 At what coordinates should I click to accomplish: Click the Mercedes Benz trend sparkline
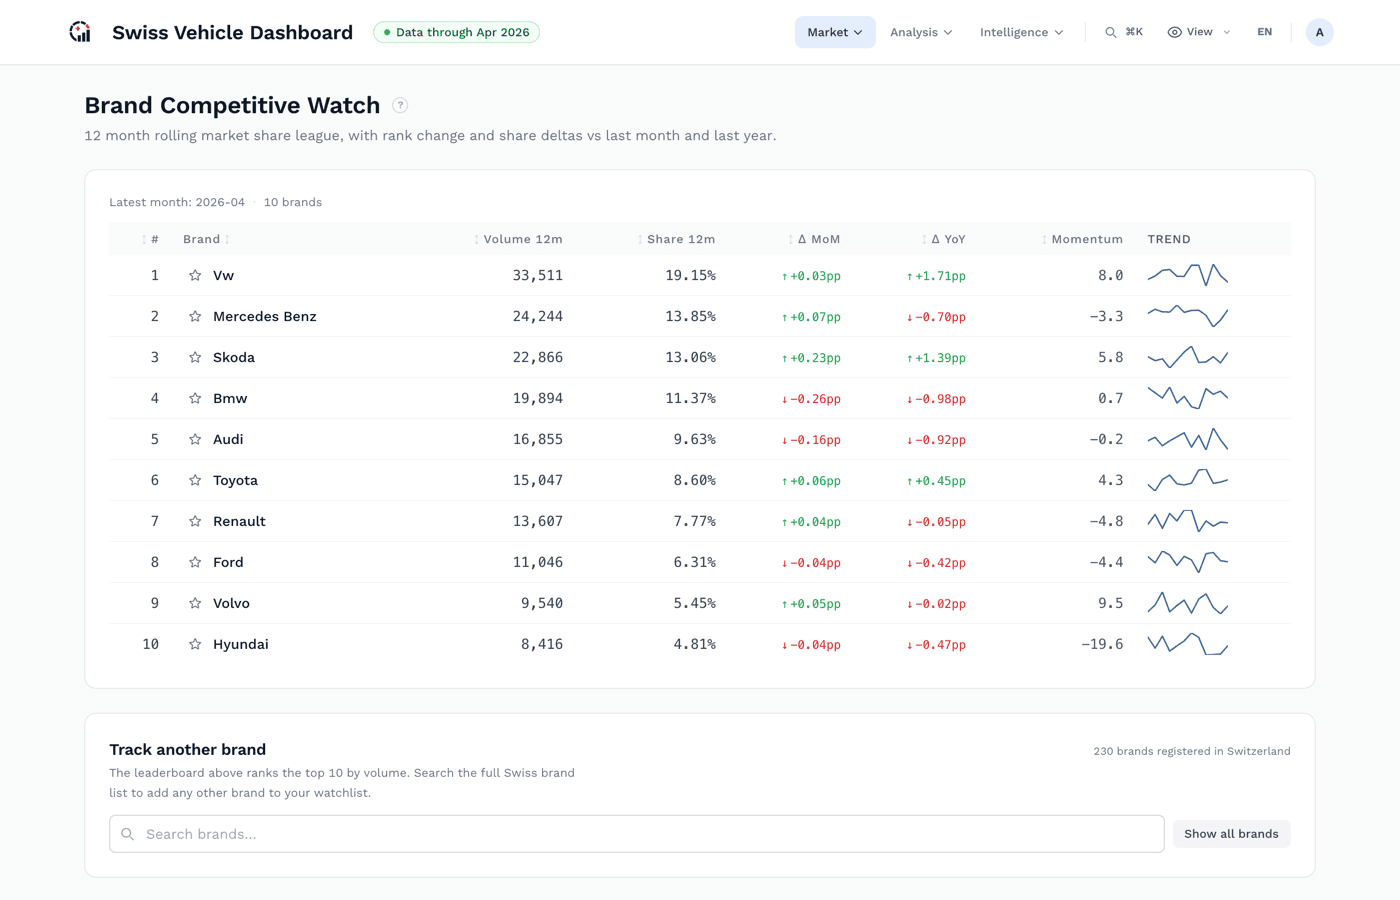[x=1188, y=316]
